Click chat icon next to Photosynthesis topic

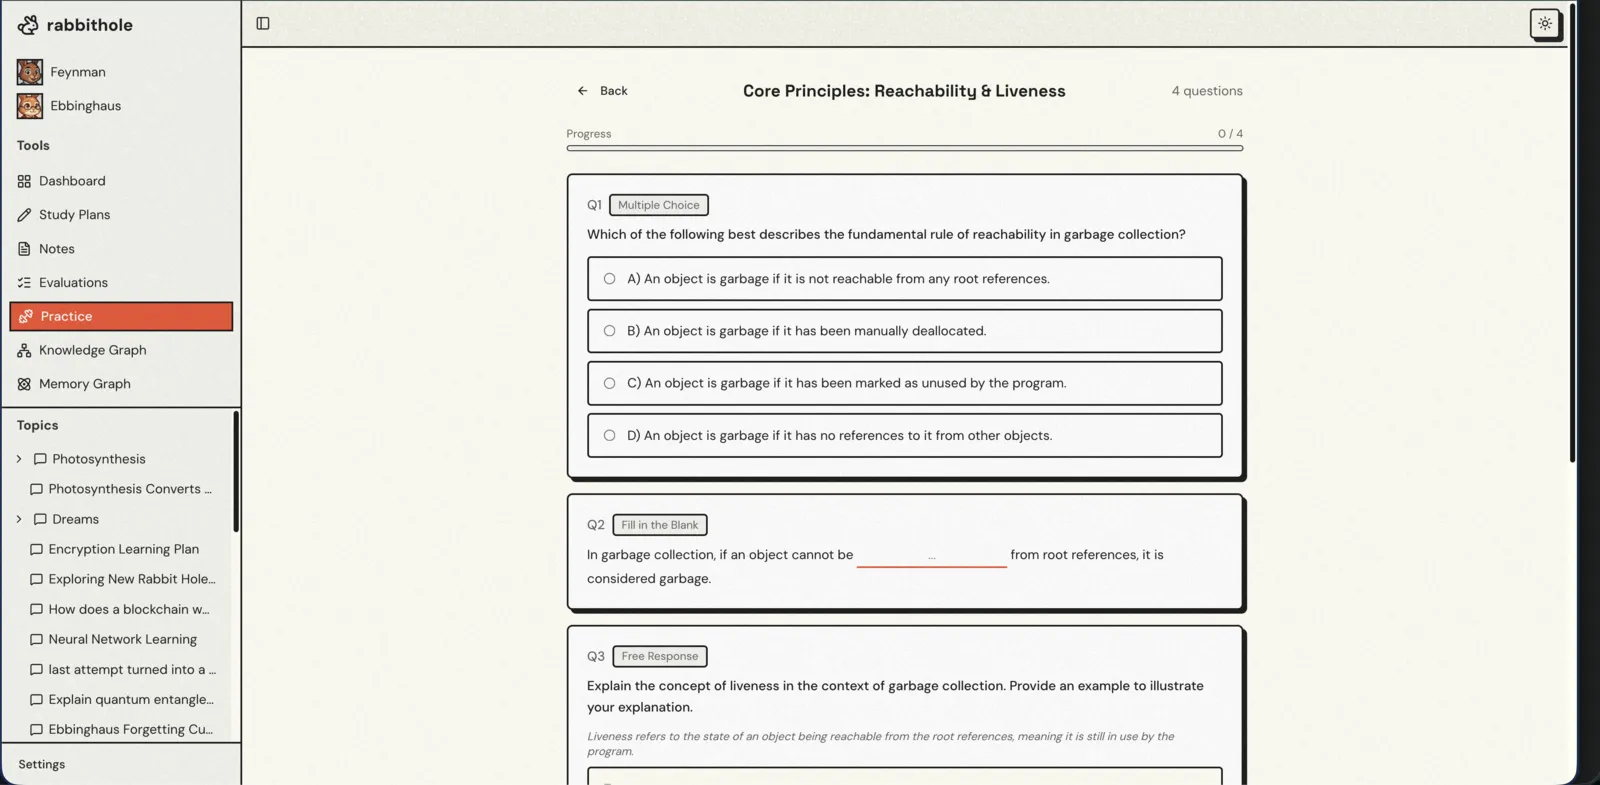[40, 459]
